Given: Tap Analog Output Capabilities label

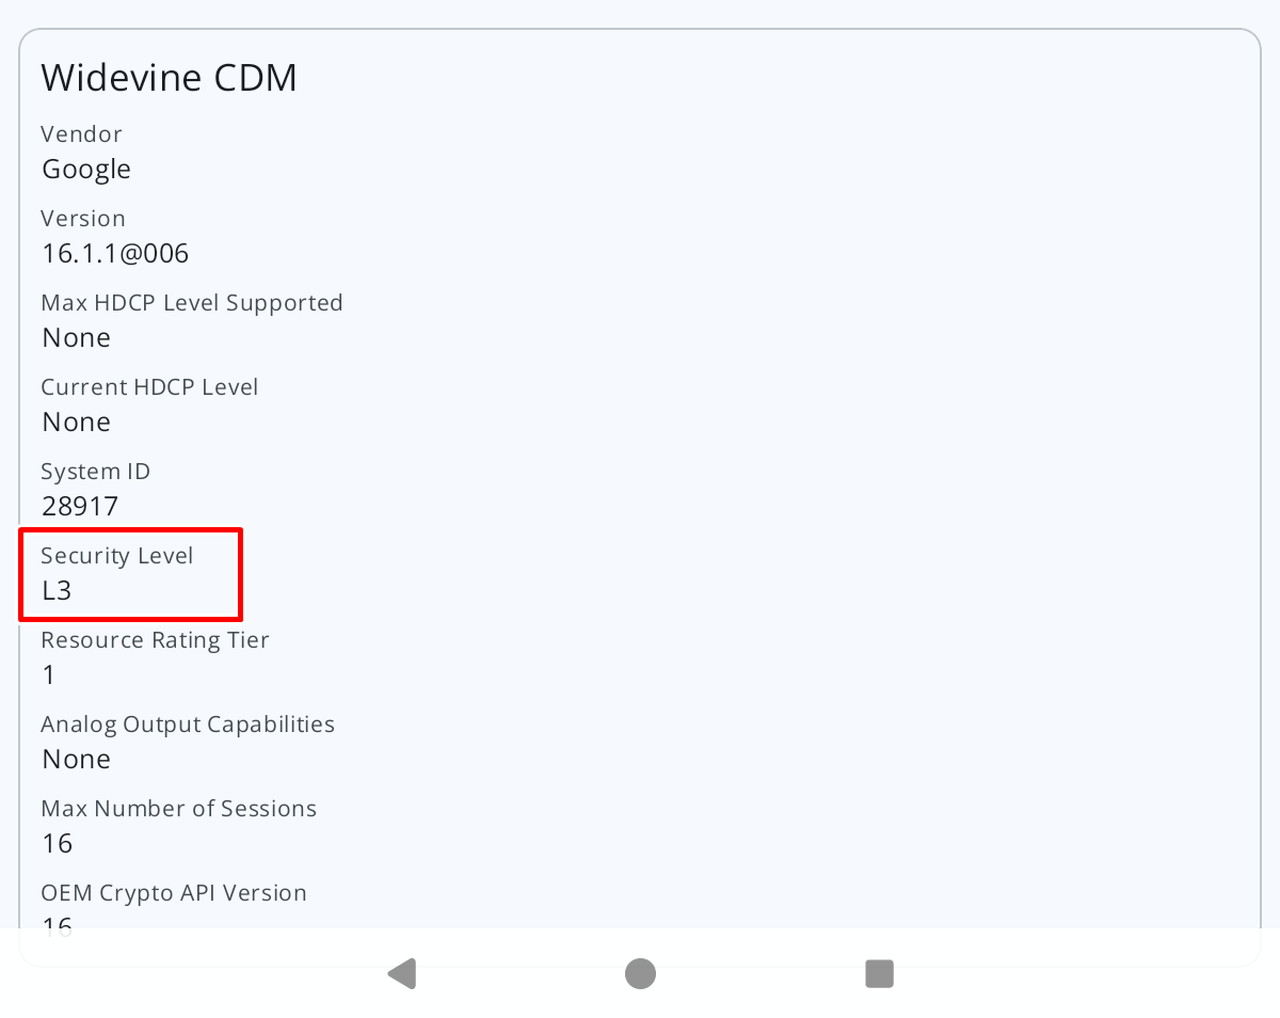Looking at the screenshot, I should coord(188,725).
